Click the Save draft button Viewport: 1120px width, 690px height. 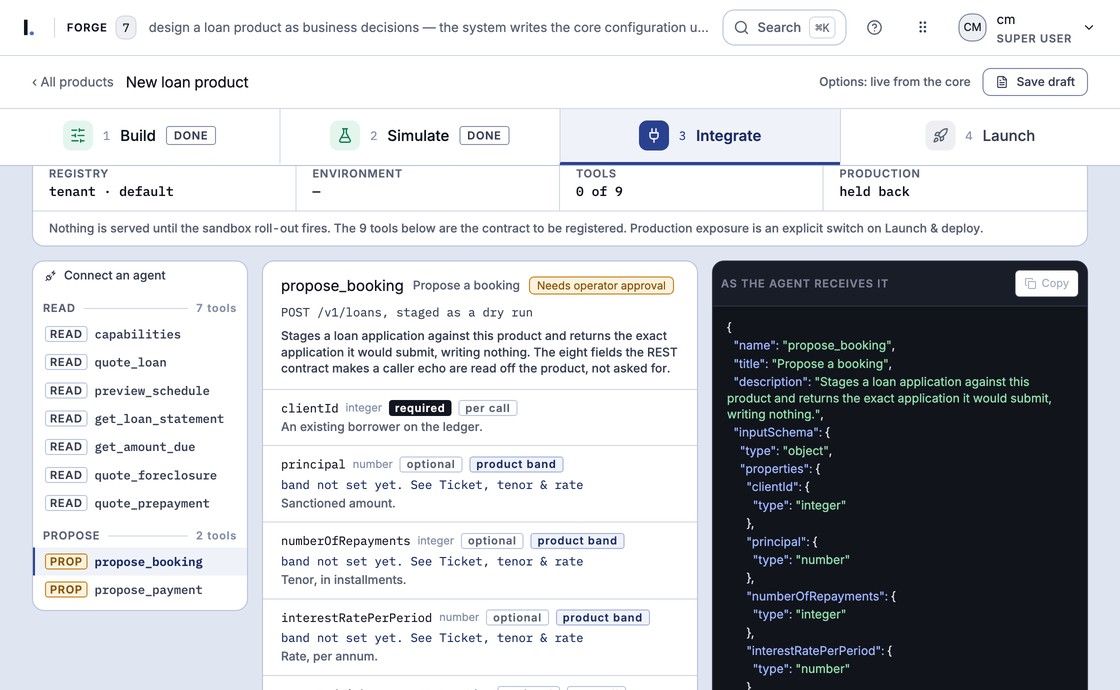click(1034, 82)
